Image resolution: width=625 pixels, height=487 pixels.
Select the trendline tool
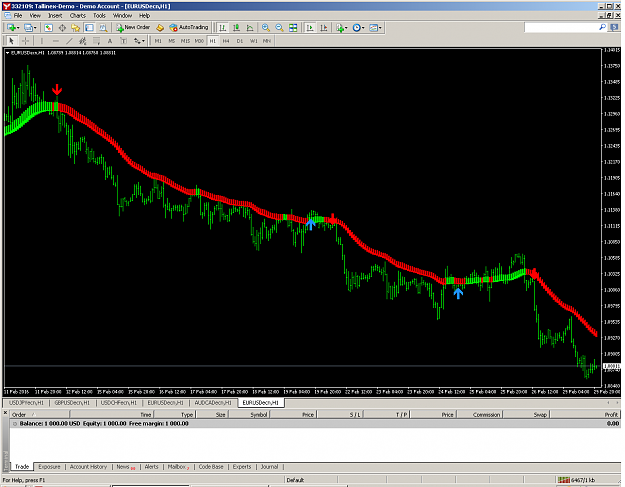tap(69, 41)
